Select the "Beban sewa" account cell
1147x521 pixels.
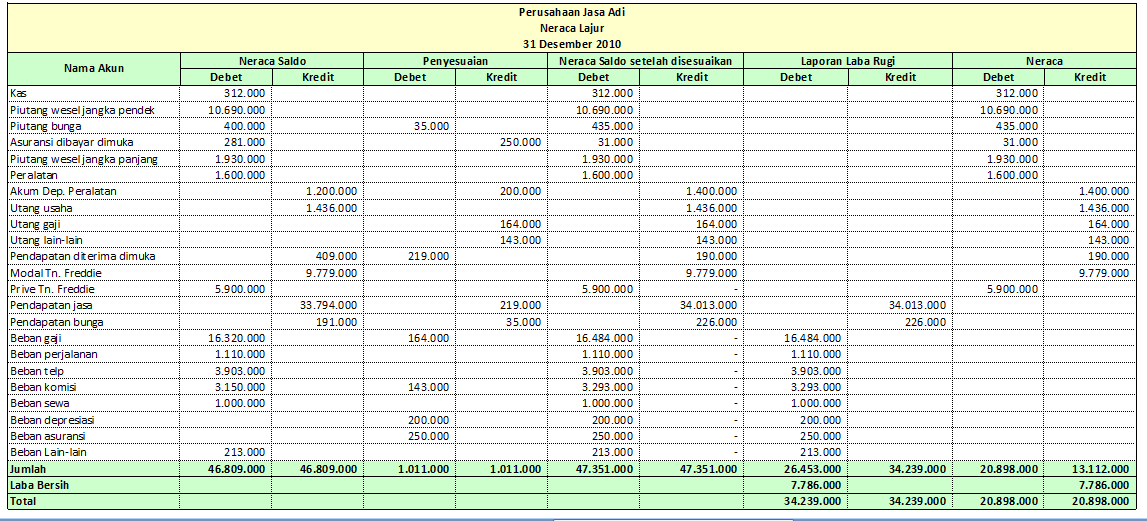pos(94,403)
